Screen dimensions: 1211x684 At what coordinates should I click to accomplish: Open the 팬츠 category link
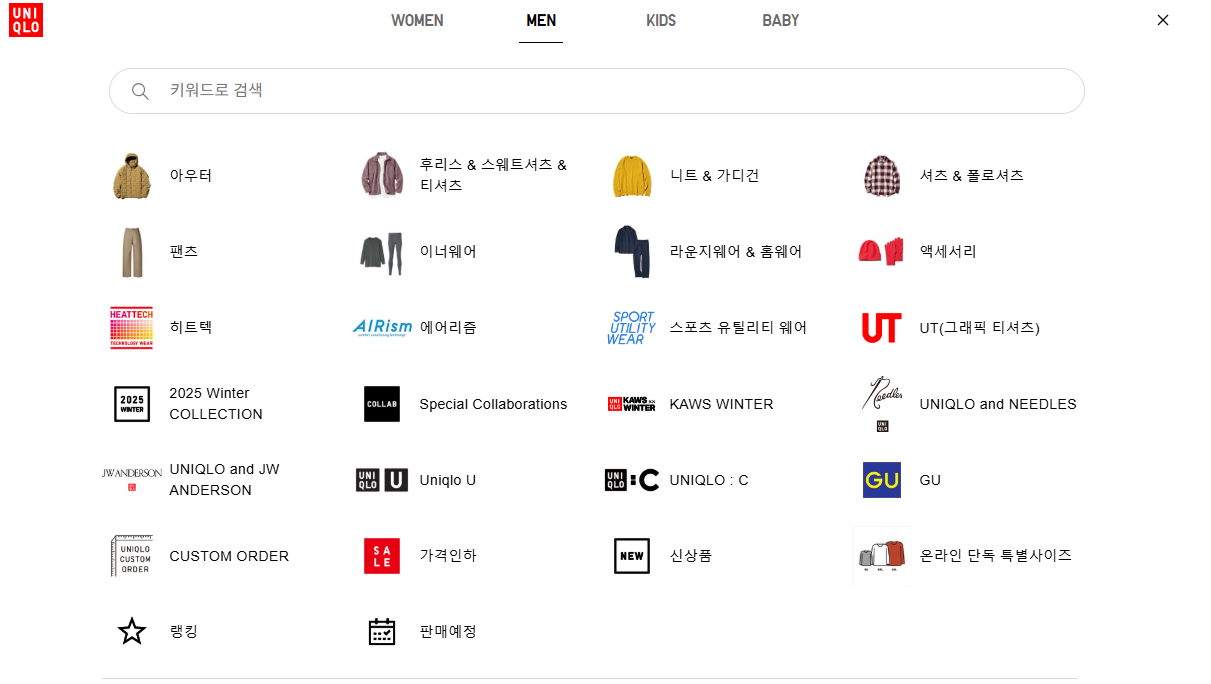(184, 252)
